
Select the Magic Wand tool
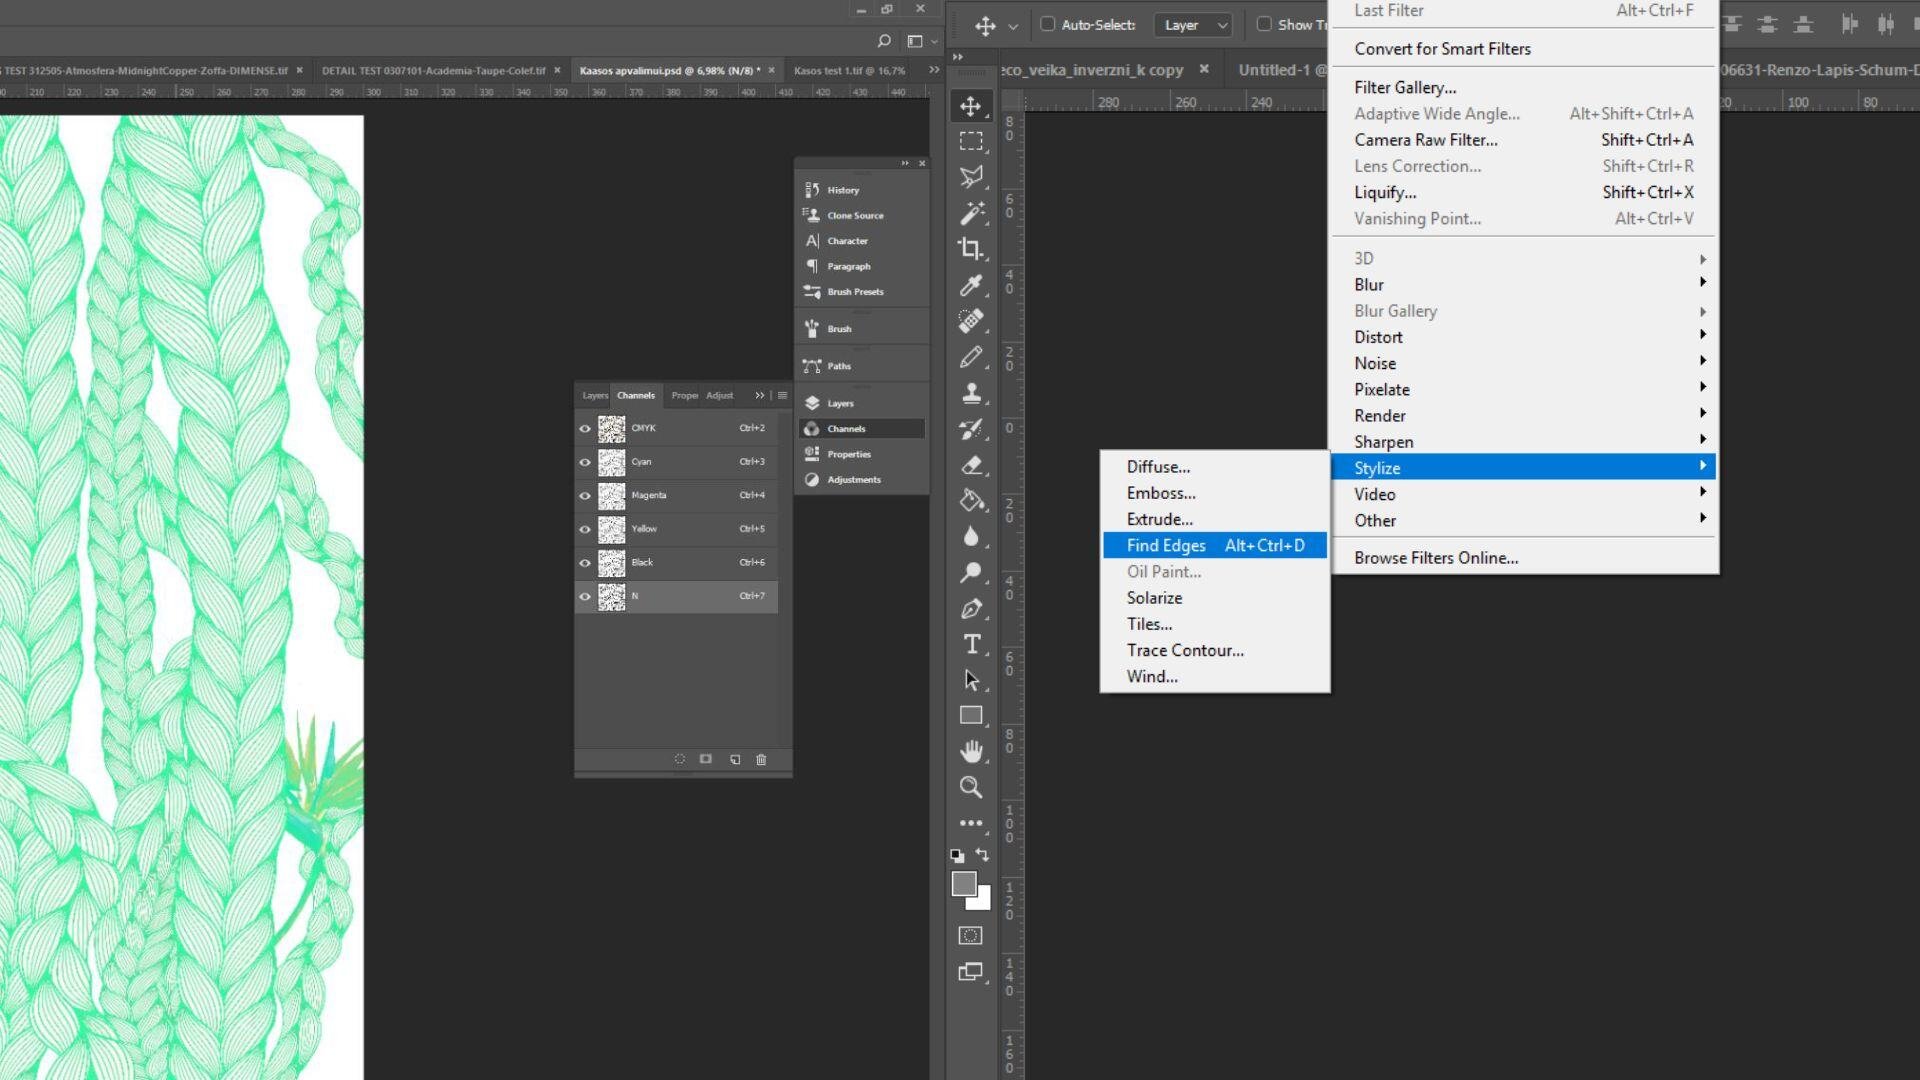(x=970, y=213)
